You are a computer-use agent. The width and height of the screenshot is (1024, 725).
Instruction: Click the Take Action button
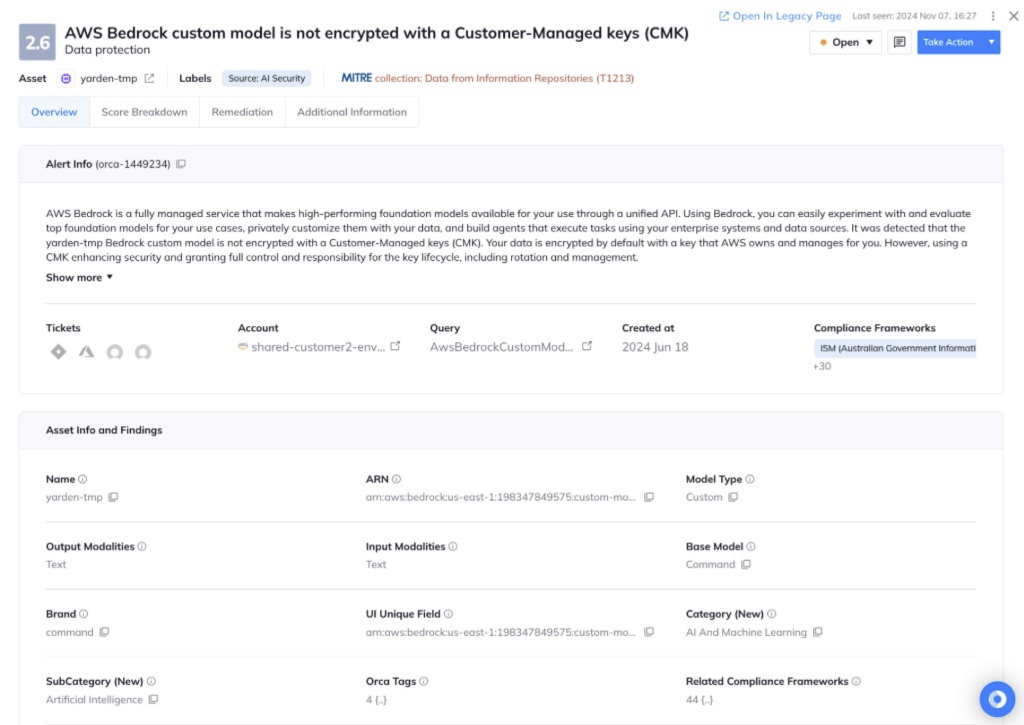pos(947,42)
